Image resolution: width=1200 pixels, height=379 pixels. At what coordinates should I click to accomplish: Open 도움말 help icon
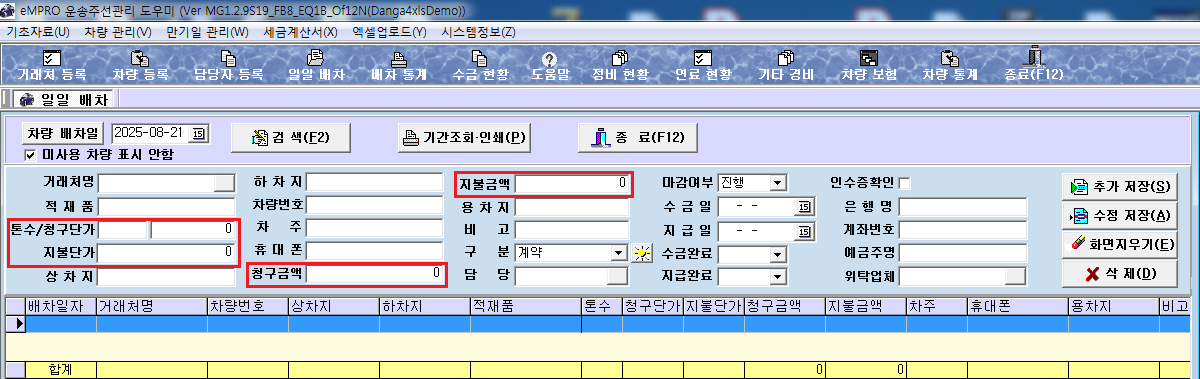549,67
